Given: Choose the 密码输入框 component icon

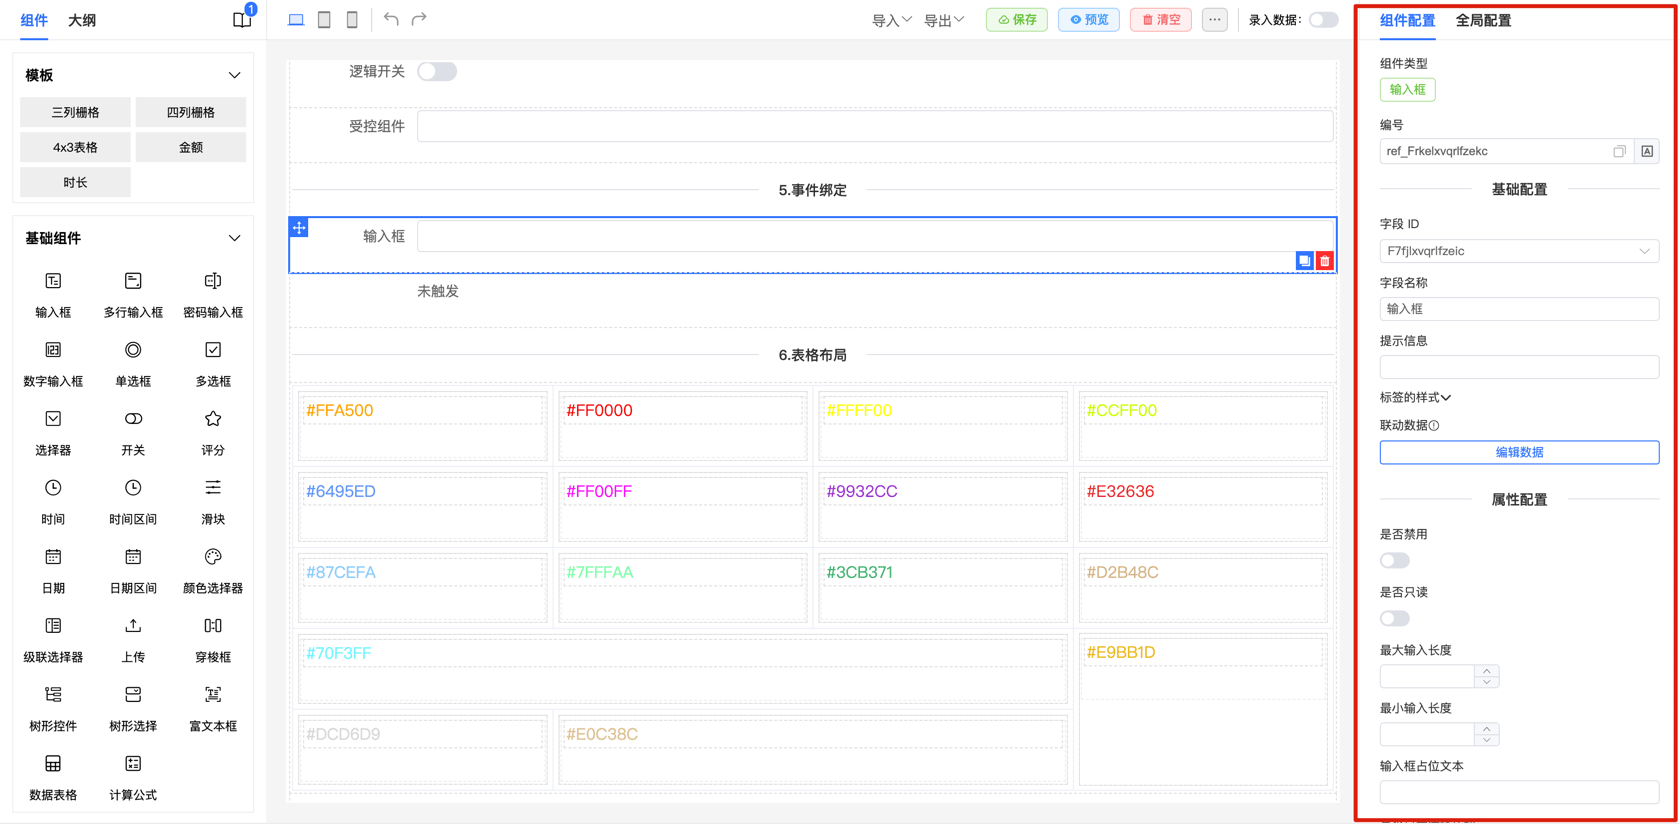Looking at the screenshot, I should tap(213, 281).
